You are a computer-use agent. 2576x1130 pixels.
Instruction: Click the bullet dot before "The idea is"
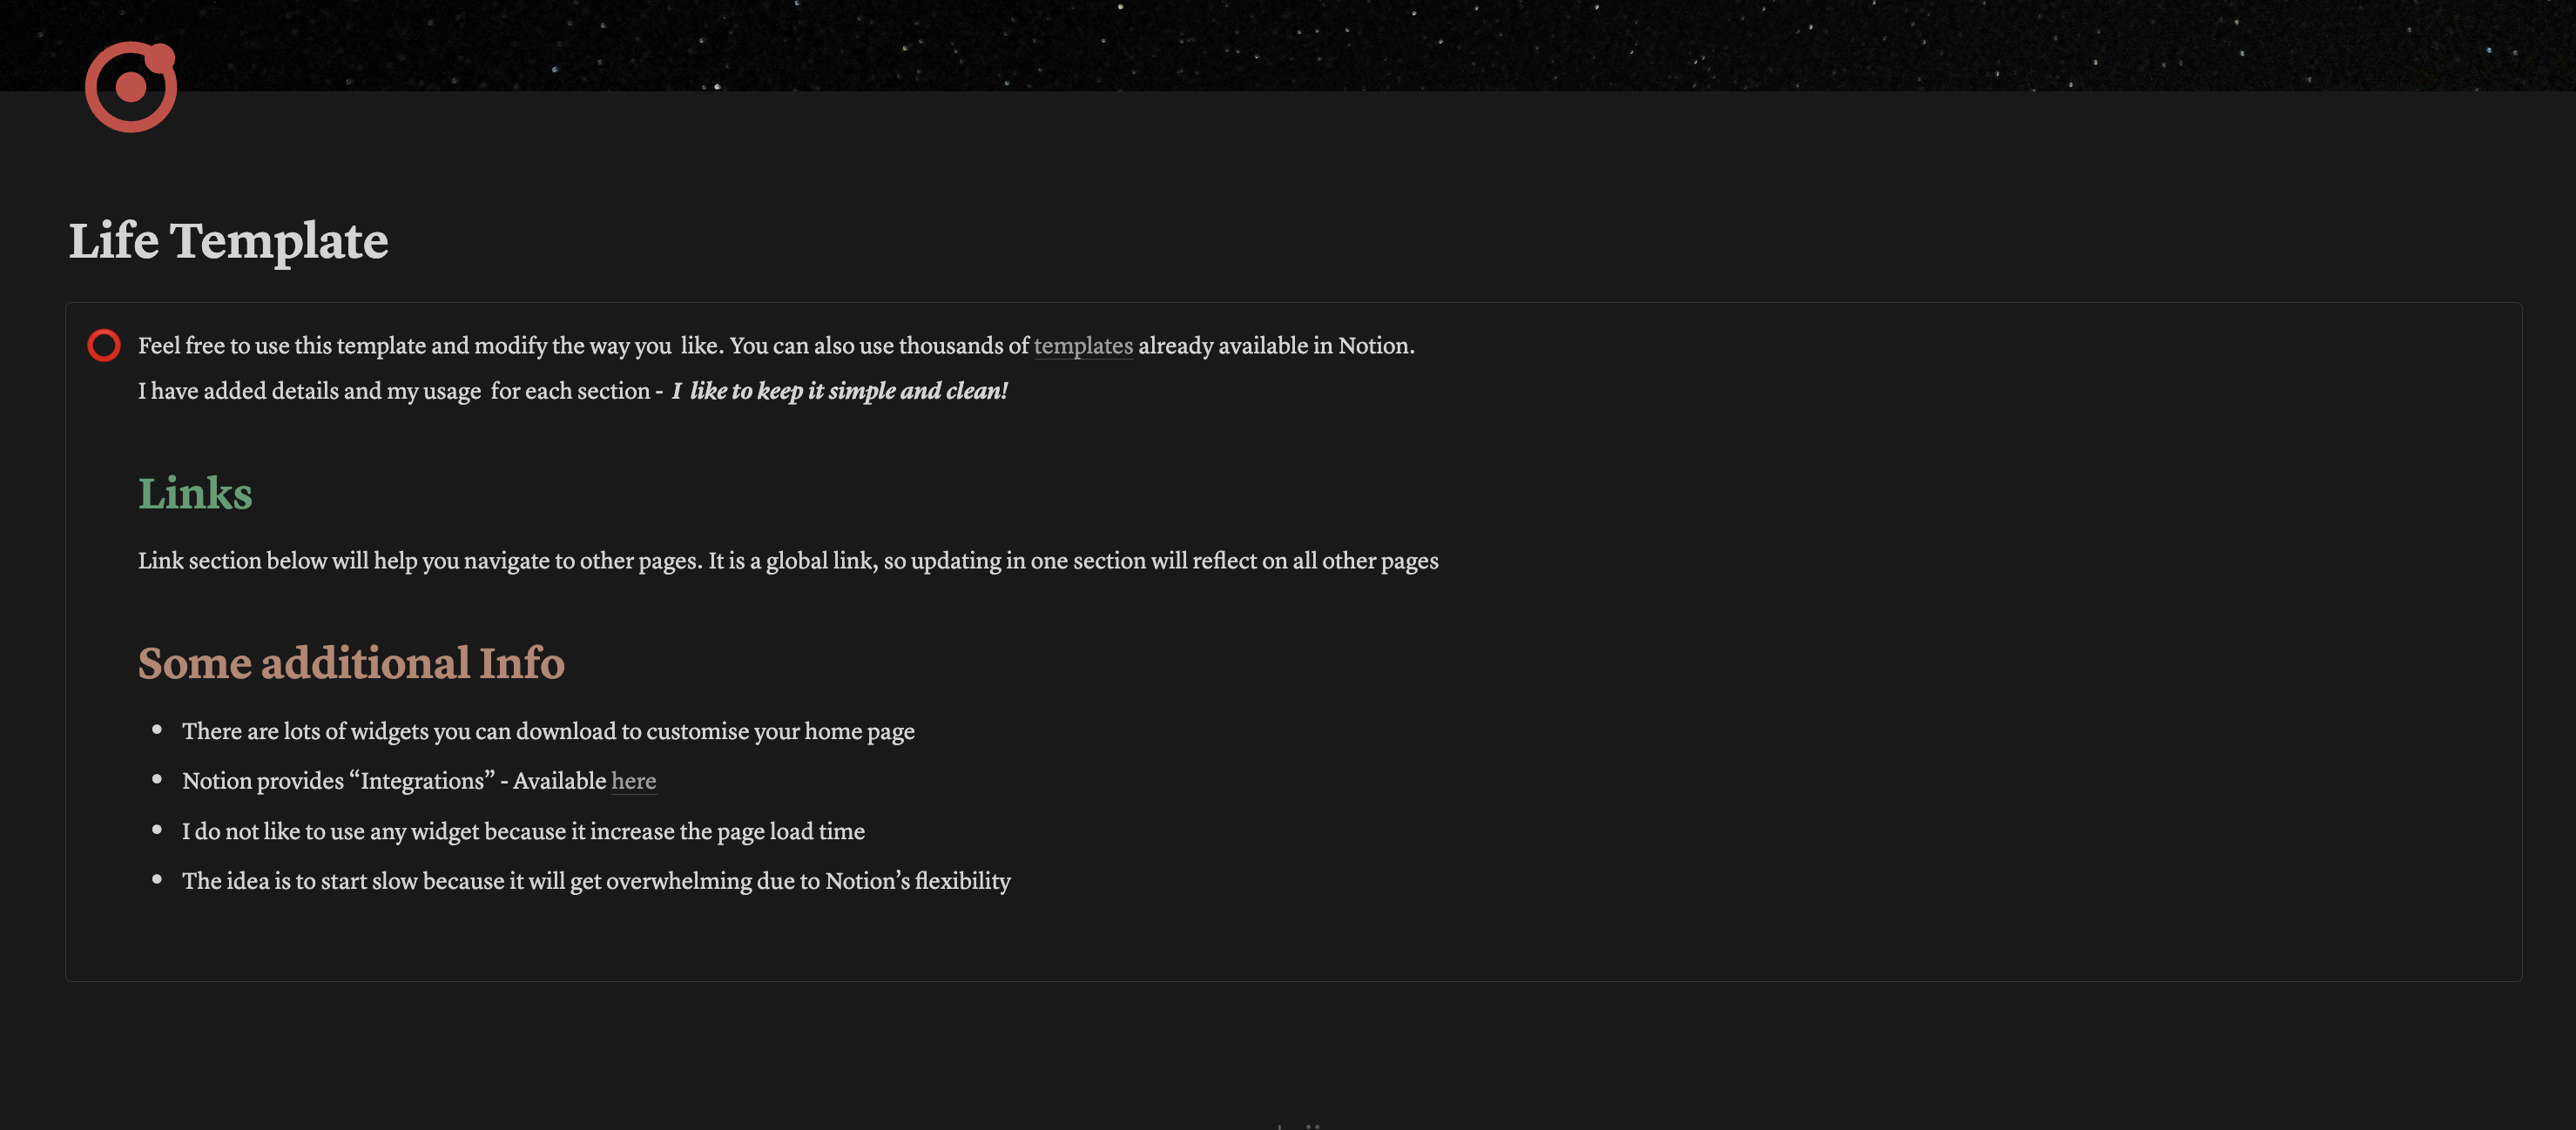[x=157, y=879]
